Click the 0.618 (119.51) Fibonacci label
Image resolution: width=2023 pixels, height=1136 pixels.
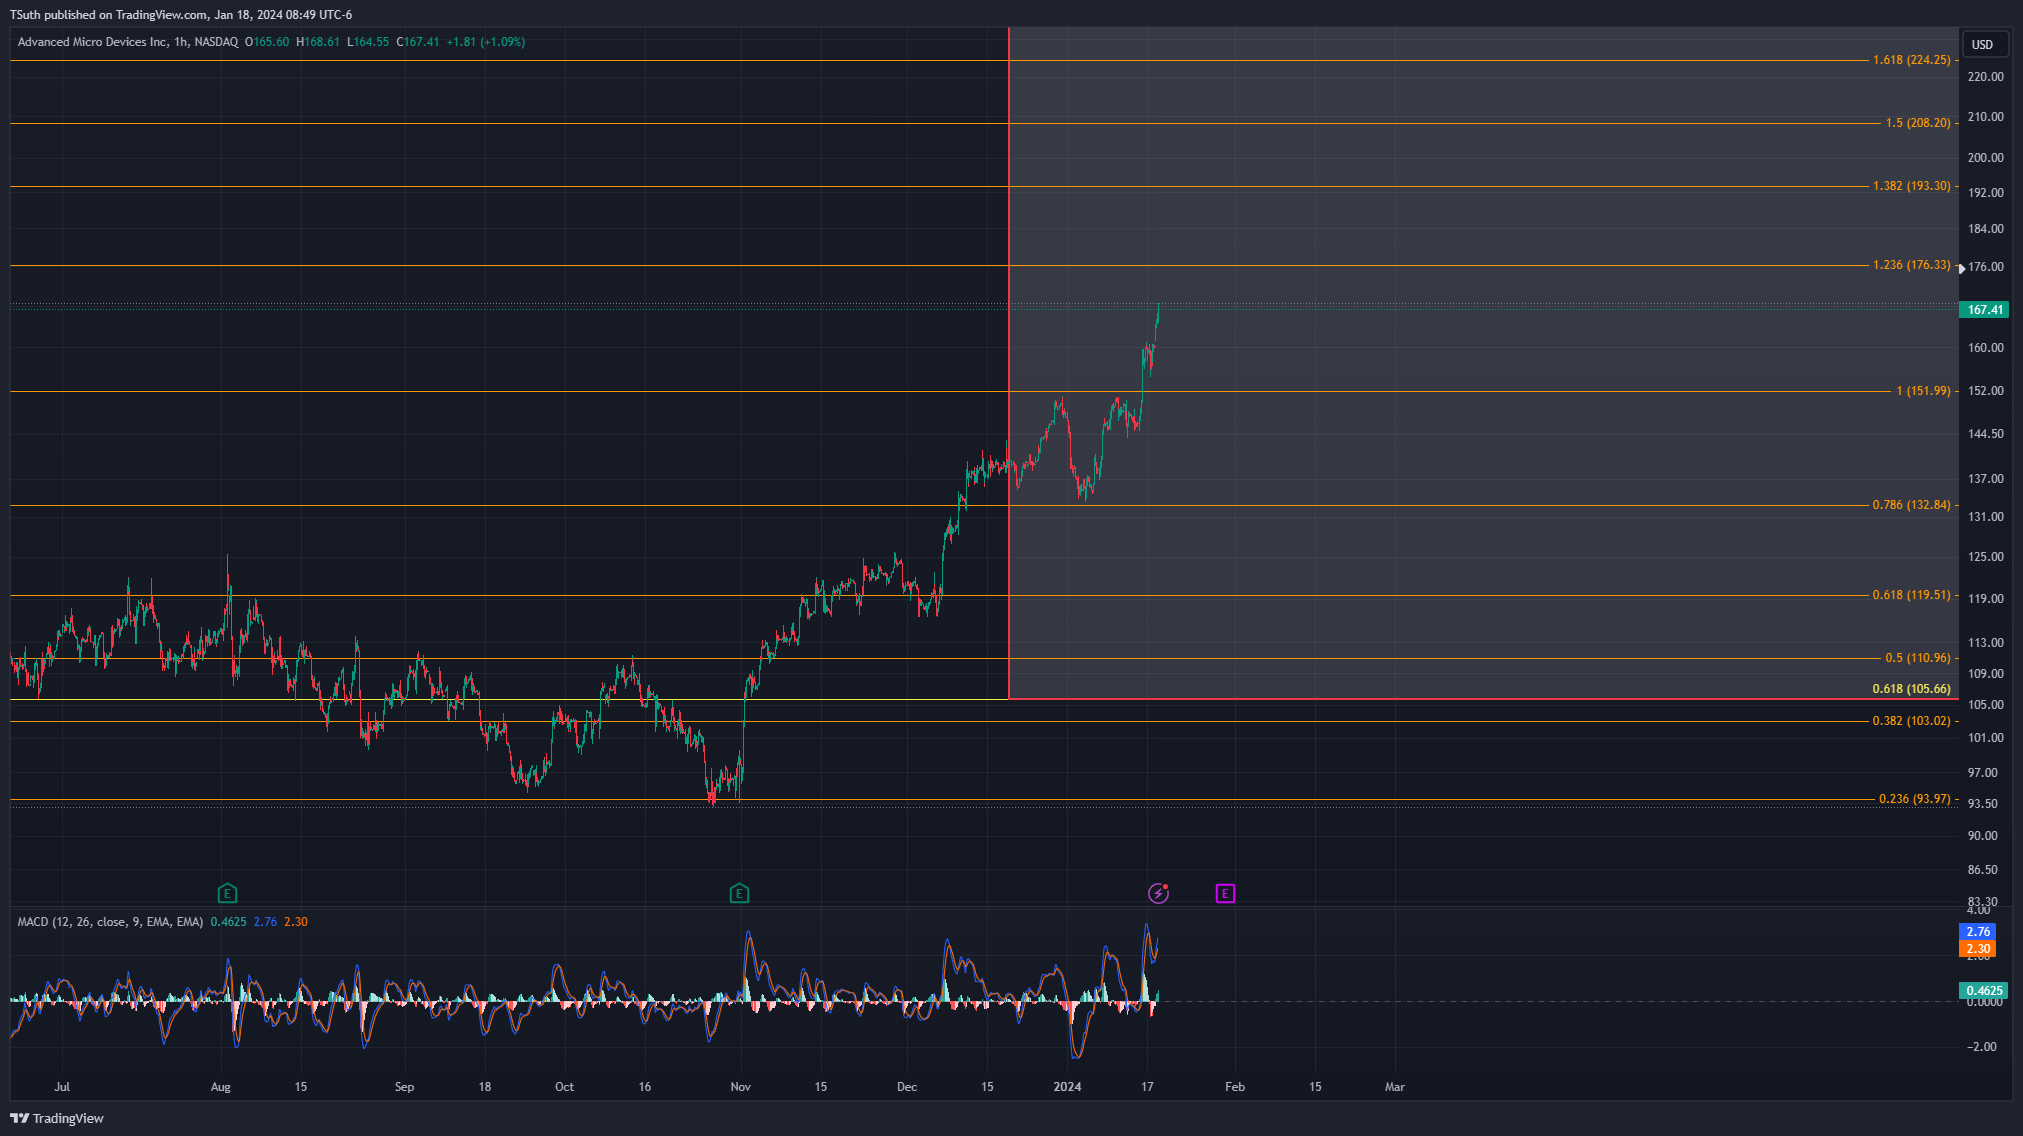(1911, 595)
